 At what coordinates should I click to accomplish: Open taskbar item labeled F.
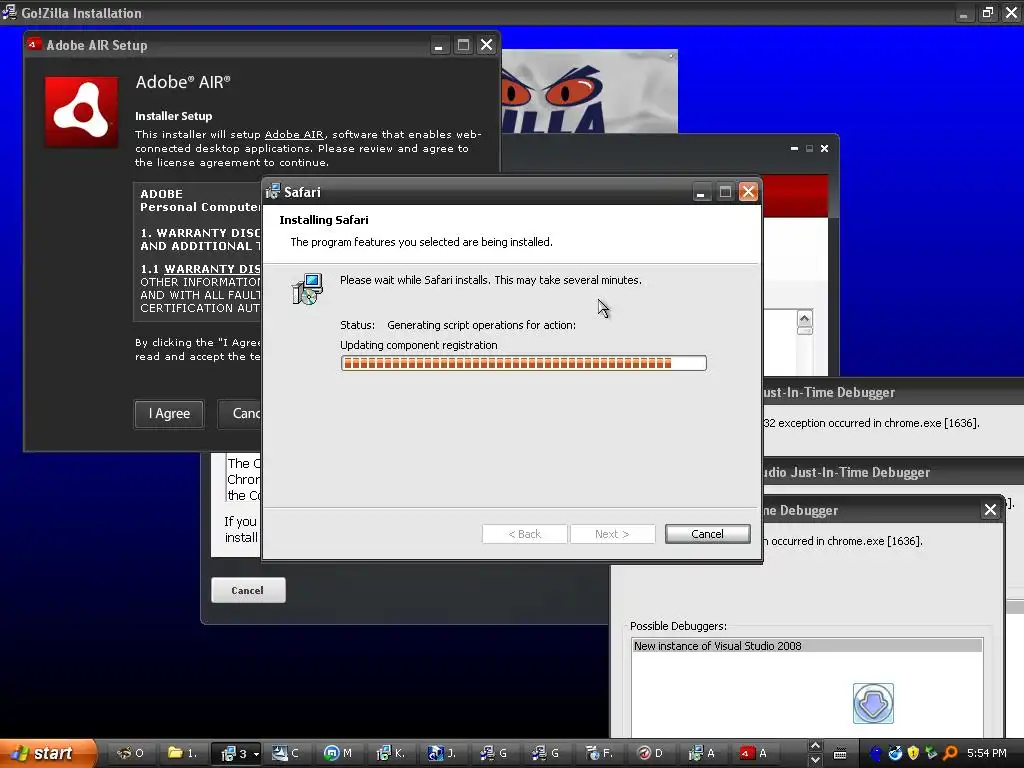[x=598, y=753]
